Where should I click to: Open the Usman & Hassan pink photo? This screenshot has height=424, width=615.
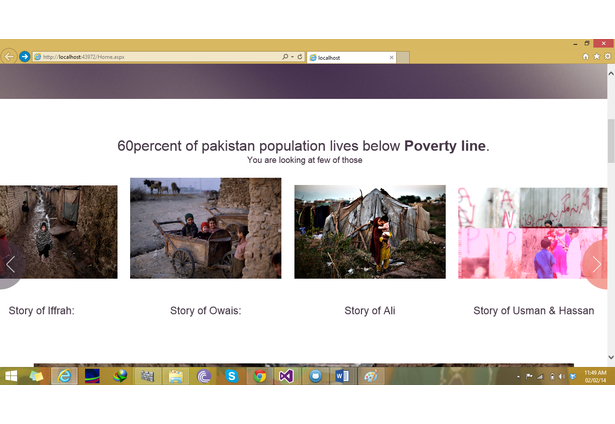click(x=533, y=233)
